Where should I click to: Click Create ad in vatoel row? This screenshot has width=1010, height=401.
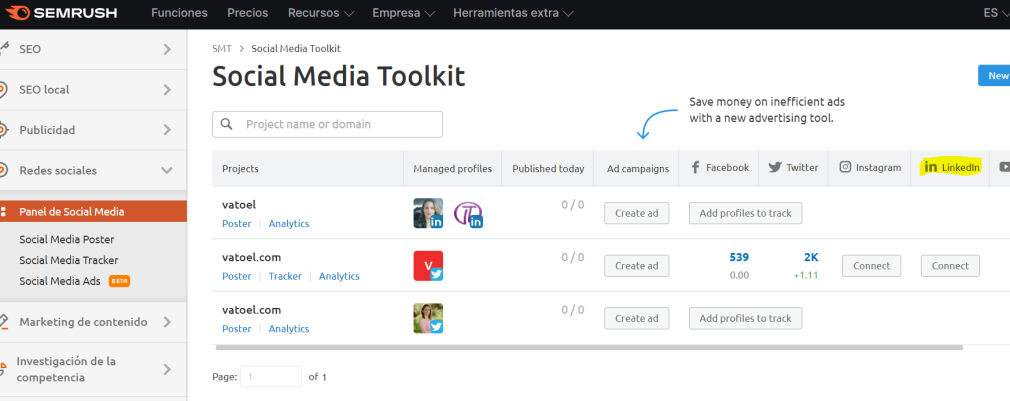636,213
